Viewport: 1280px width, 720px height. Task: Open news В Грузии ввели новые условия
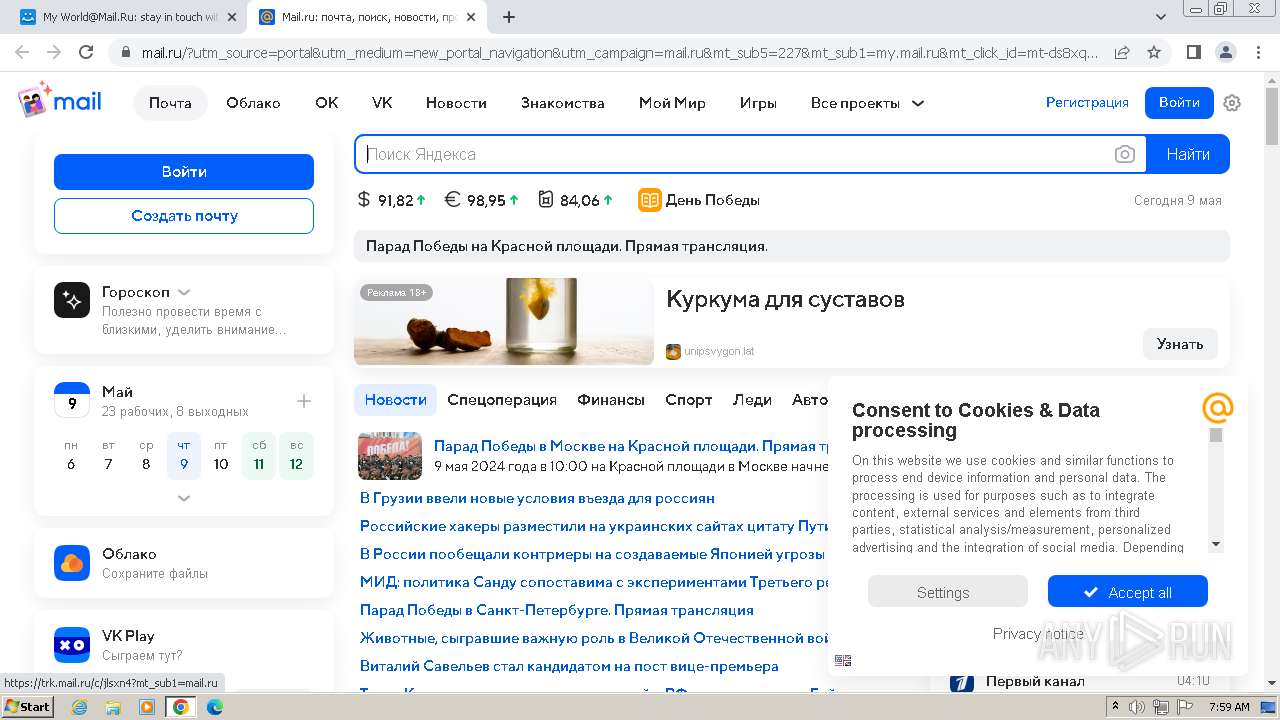[x=537, y=498]
